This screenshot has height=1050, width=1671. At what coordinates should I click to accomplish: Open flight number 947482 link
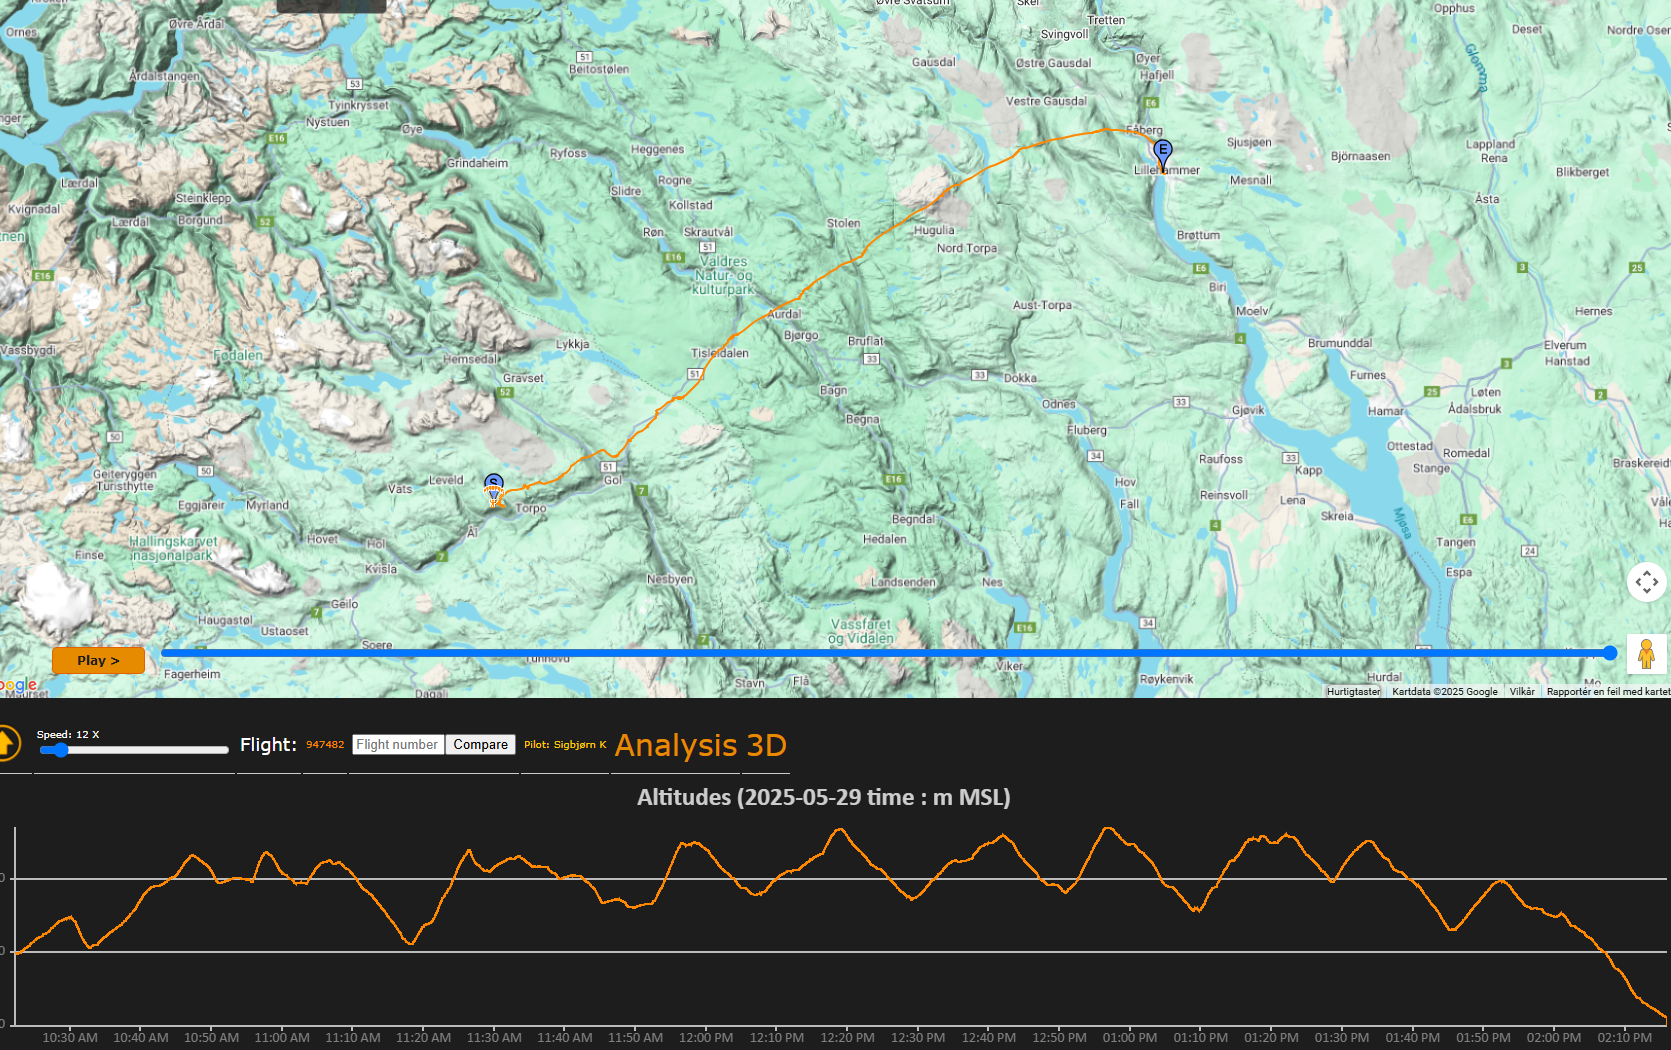(x=325, y=744)
